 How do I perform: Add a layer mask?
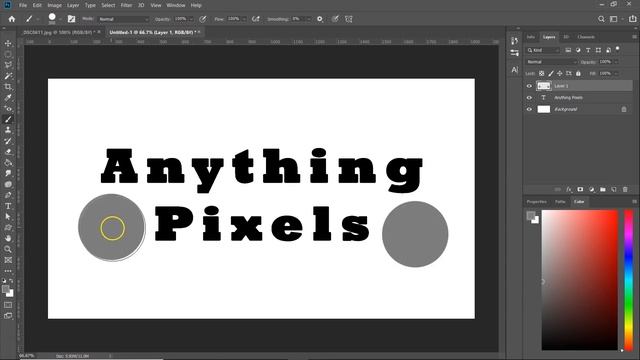pos(580,189)
